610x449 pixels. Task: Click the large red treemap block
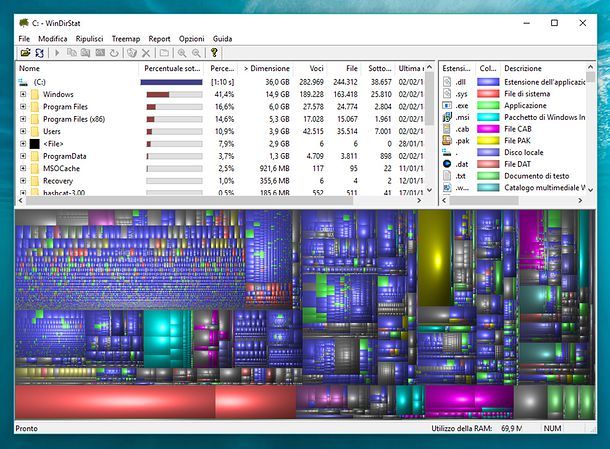pos(115,402)
